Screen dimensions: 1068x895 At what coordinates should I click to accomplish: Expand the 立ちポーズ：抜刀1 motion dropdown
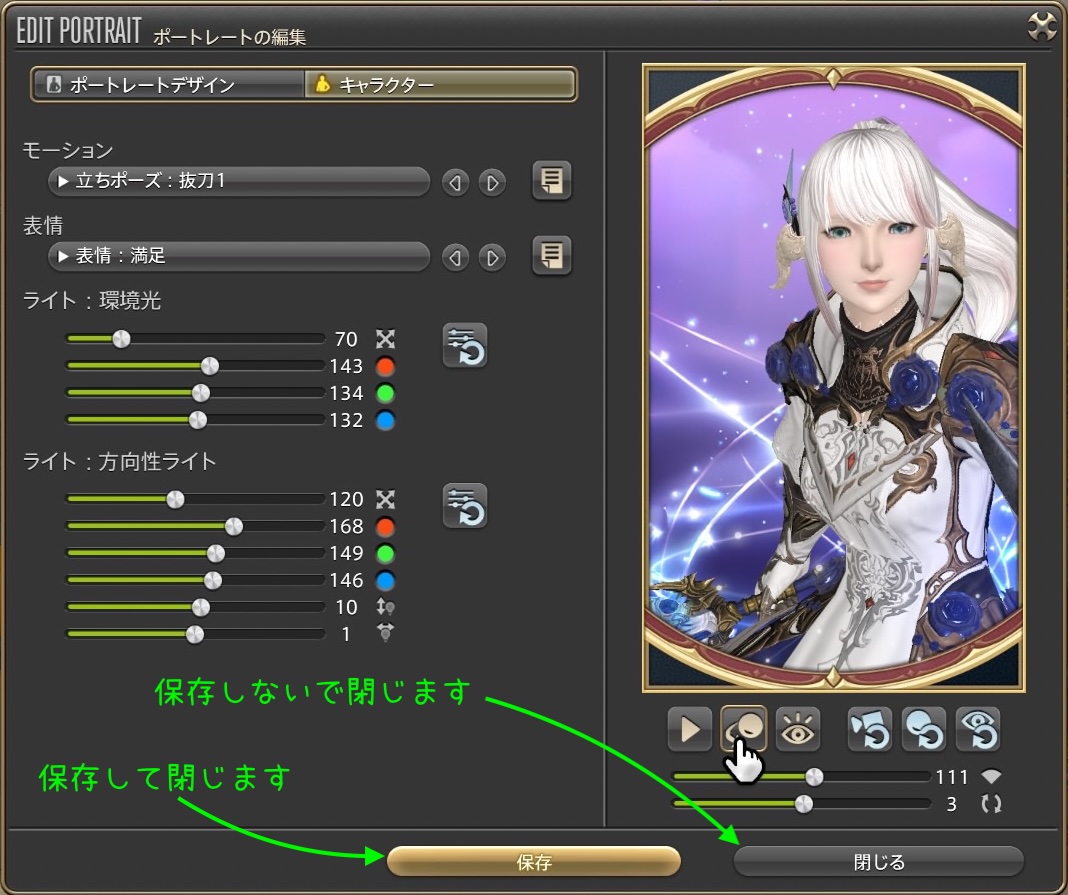pyautogui.click(x=238, y=181)
